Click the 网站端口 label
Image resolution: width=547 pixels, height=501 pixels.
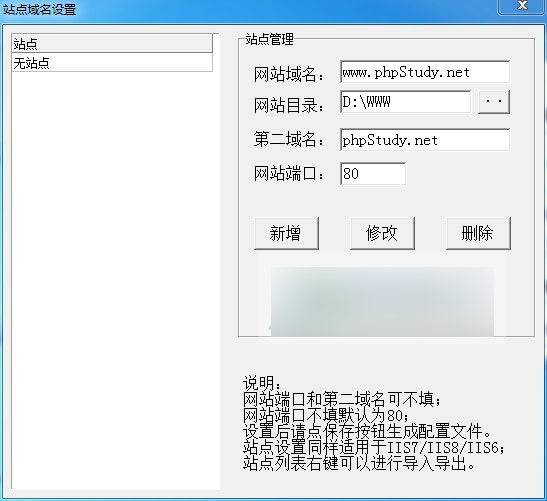(x=289, y=173)
